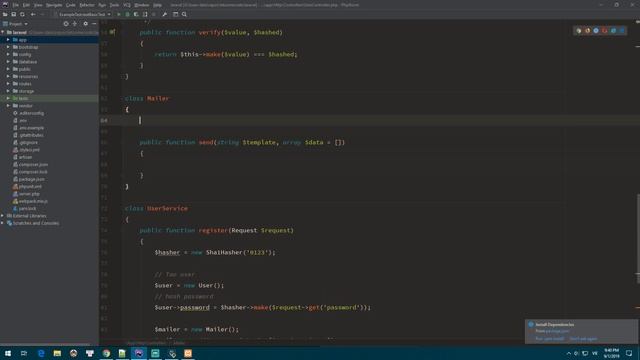Click the Back navigation arrow

tap(33, 14)
